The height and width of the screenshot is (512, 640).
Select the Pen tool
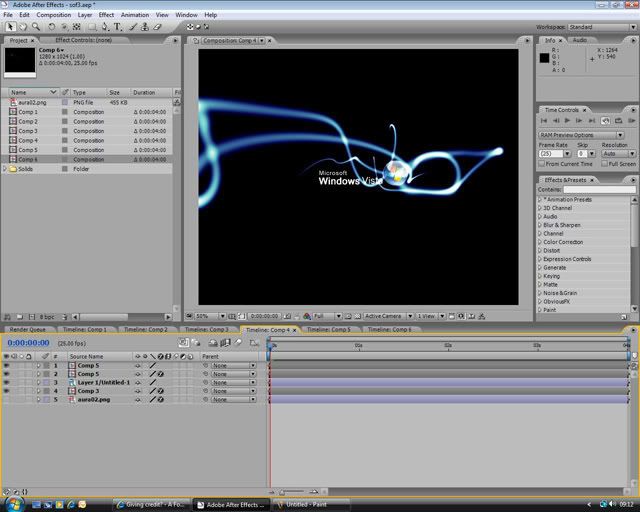coord(105,27)
